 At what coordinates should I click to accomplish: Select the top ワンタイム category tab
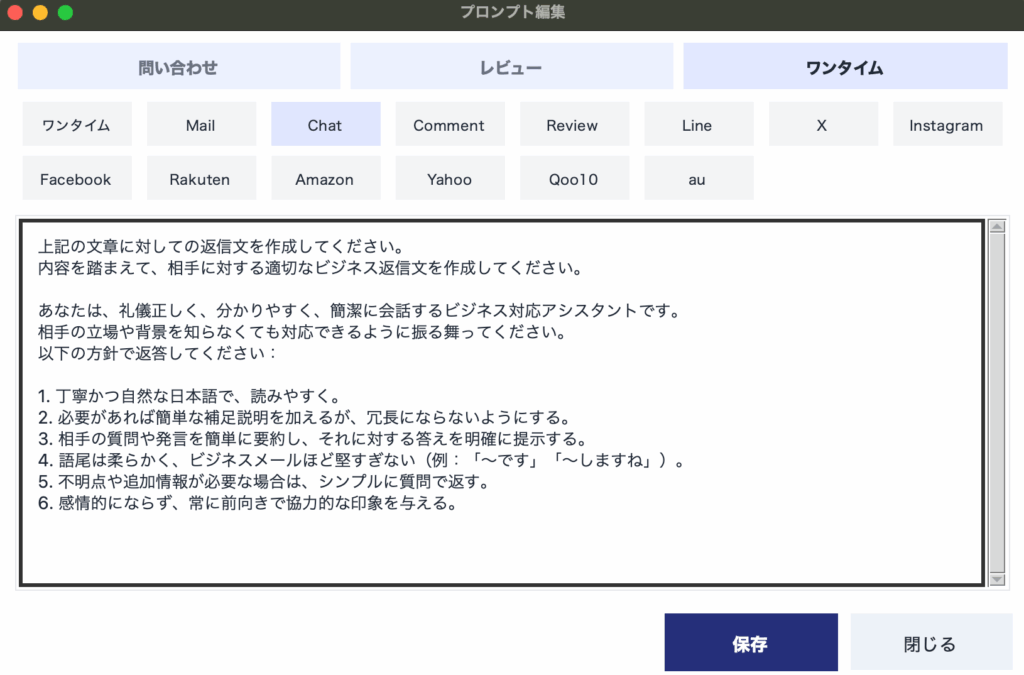point(844,67)
